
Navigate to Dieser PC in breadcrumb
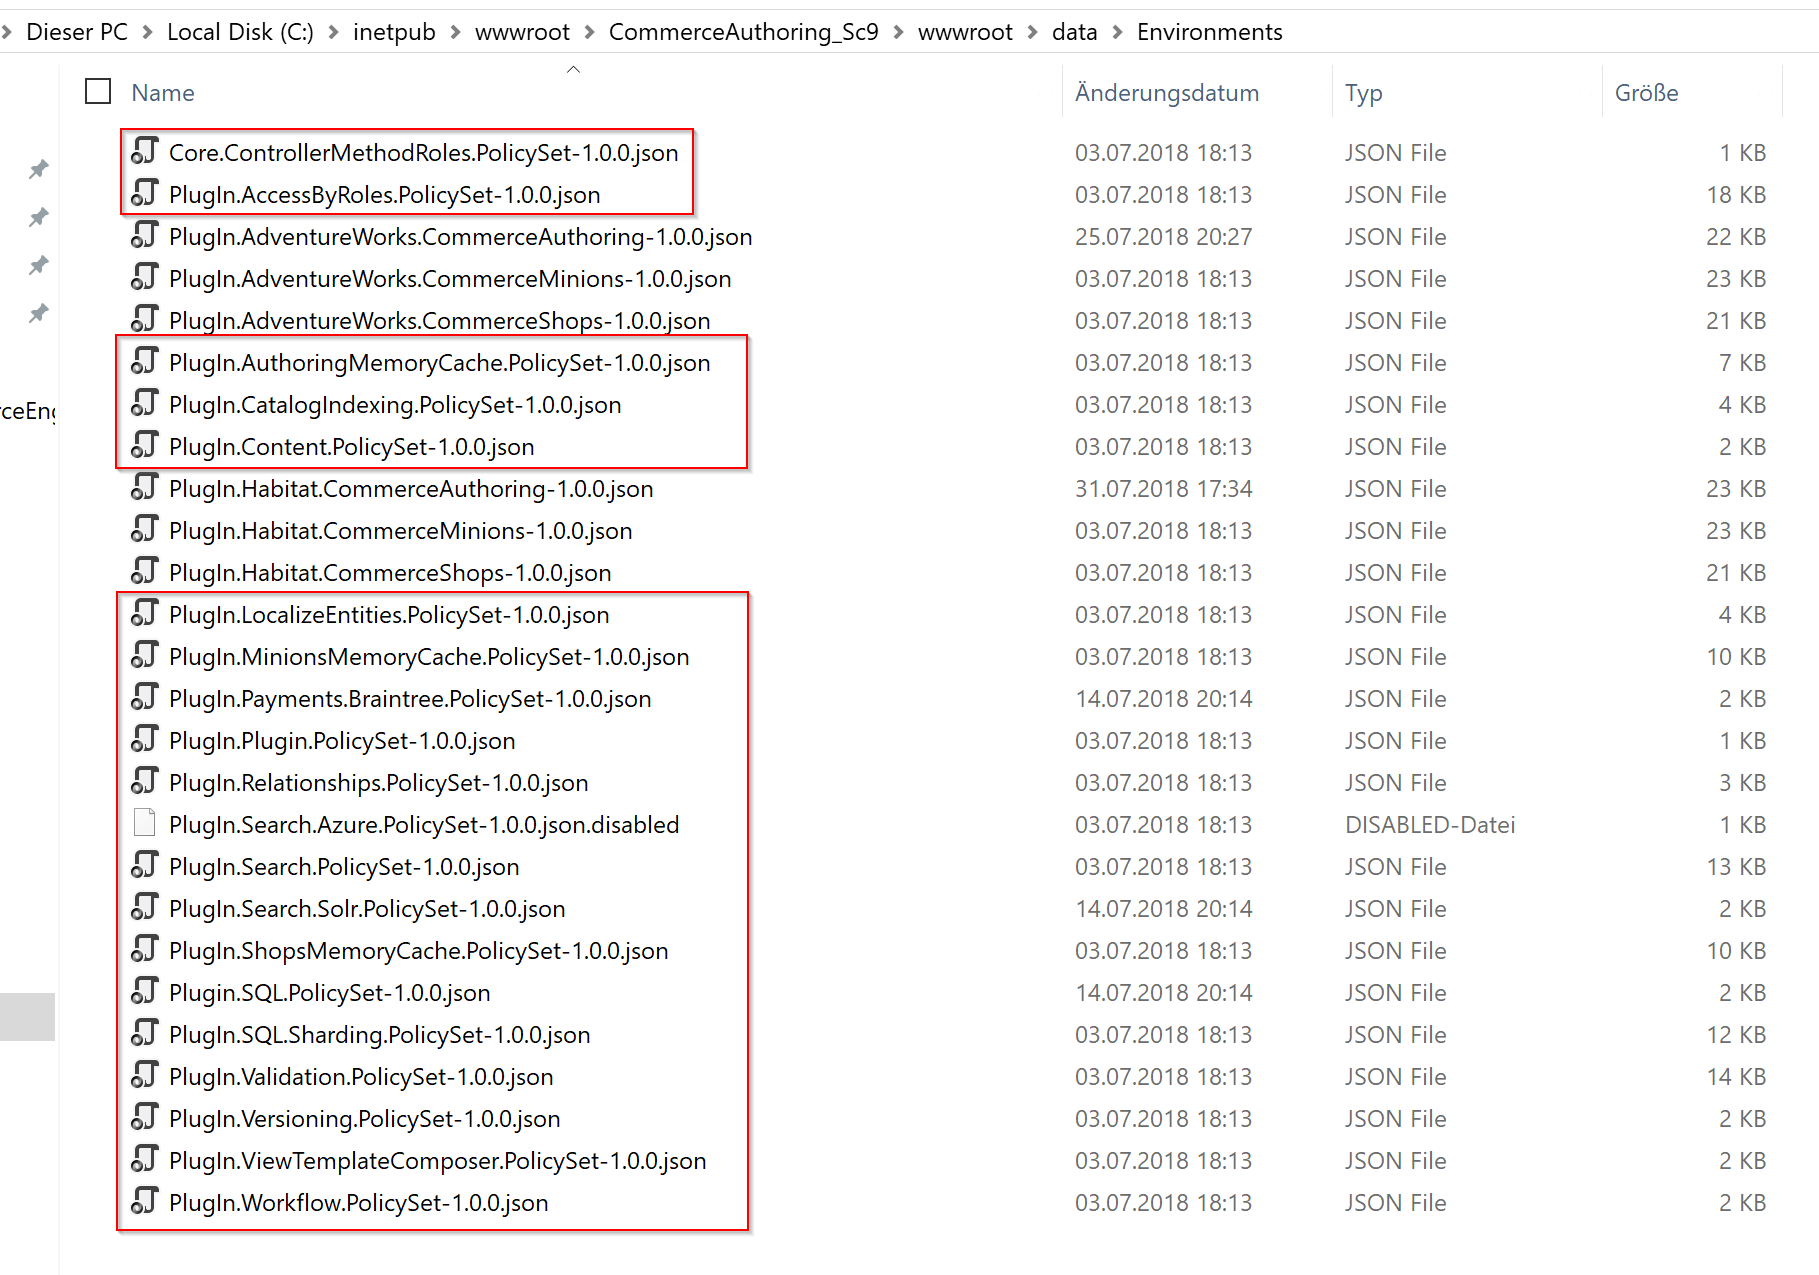[77, 32]
